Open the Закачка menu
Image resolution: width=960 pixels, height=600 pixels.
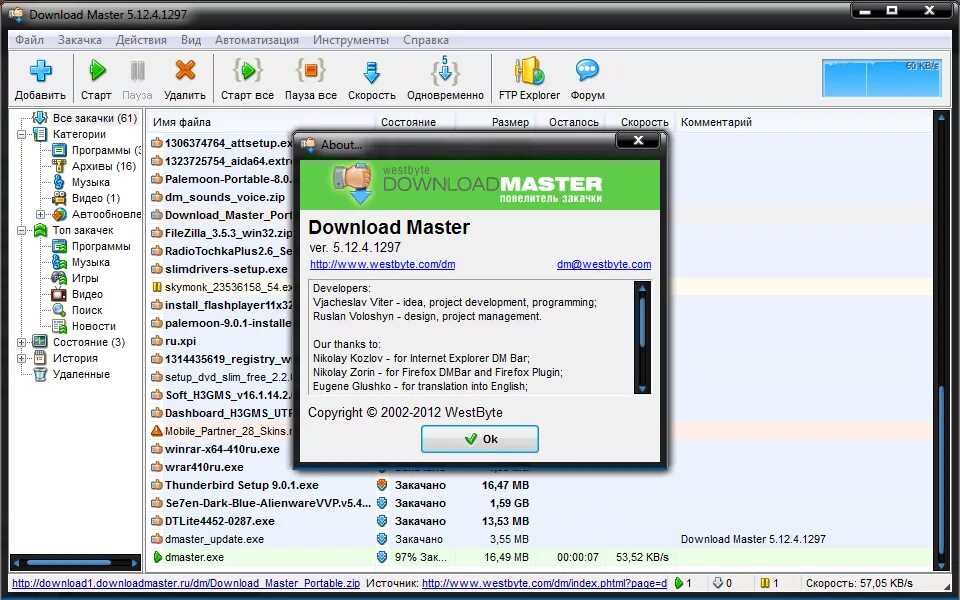pos(80,40)
